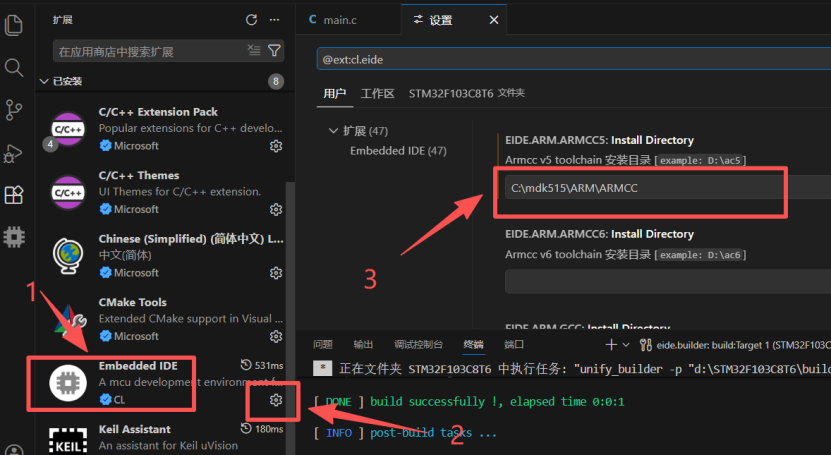
Task: Switch to the 问题 panel tab
Action: [x=322, y=345]
